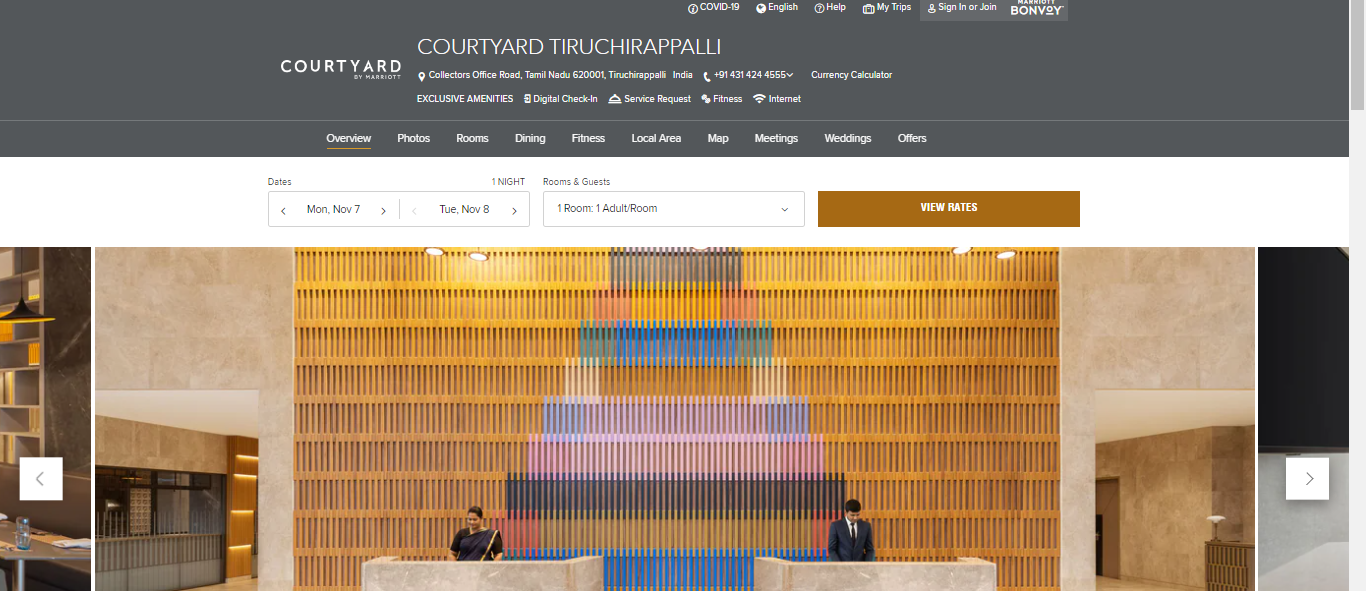Open the Fitness navigation tab
Image resolution: width=1366 pixels, height=591 pixels.
click(x=588, y=138)
